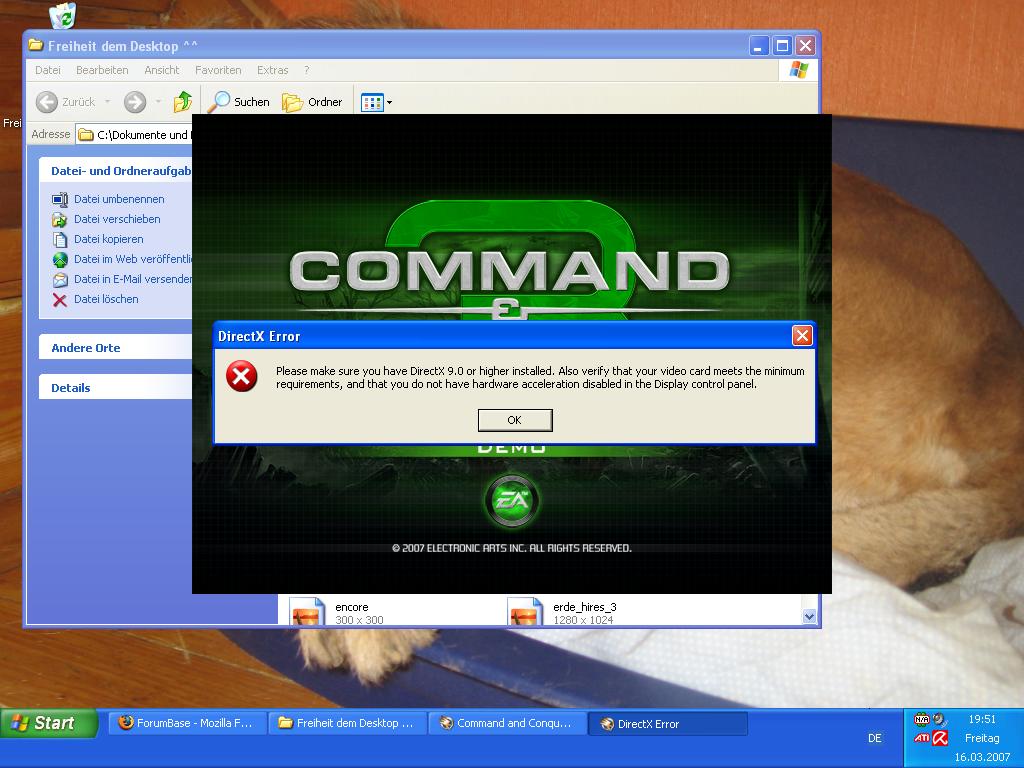Image resolution: width=1024 pixels, height=768 pixels.
Task: Minimize the Freiheit dem Desktop window
Action: click(758, 46)
